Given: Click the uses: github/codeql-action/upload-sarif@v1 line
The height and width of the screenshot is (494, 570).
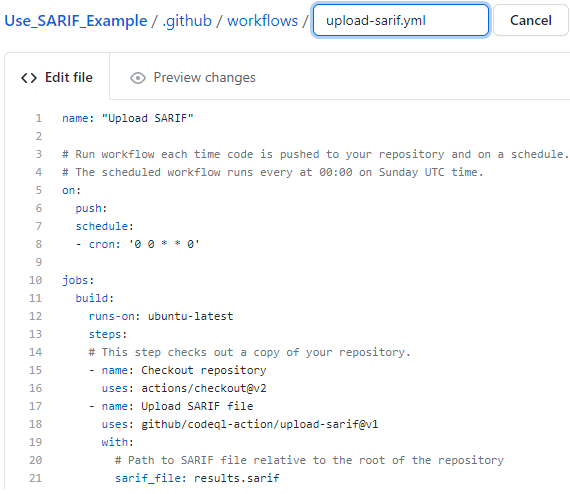Looking at the screenshot, I should point(240,424).
